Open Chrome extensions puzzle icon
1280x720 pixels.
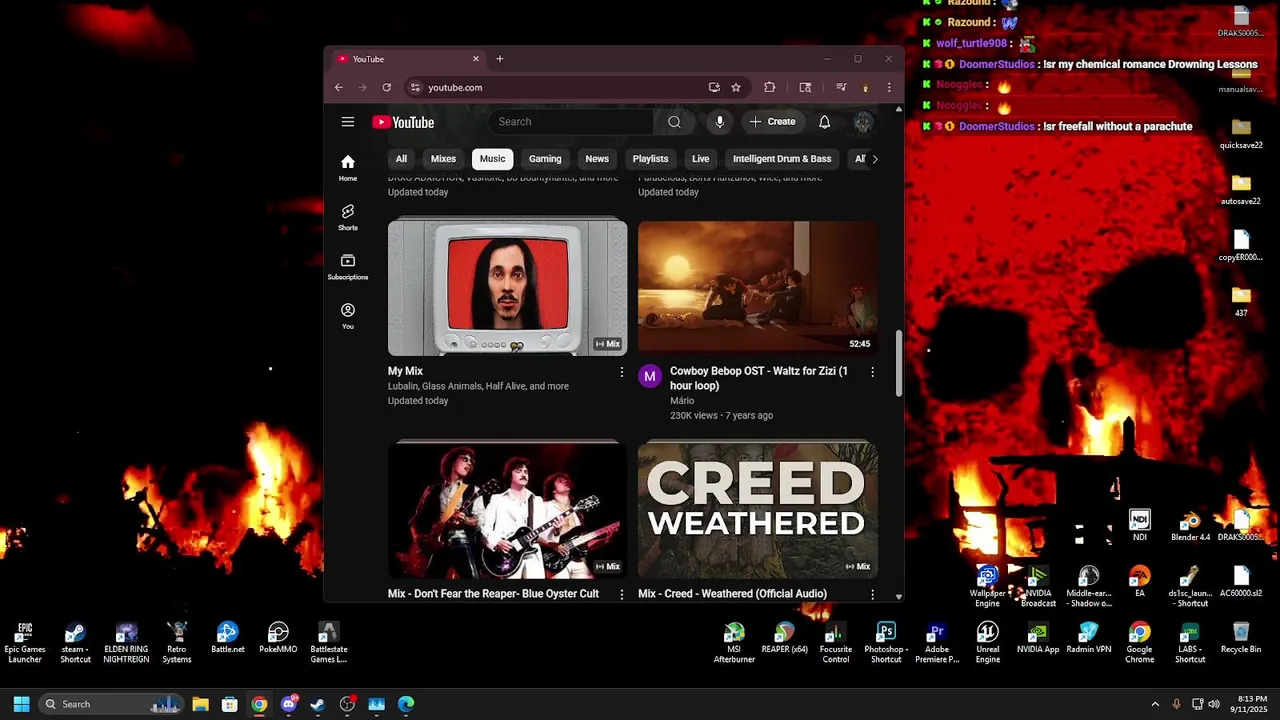tap(769, 87)
